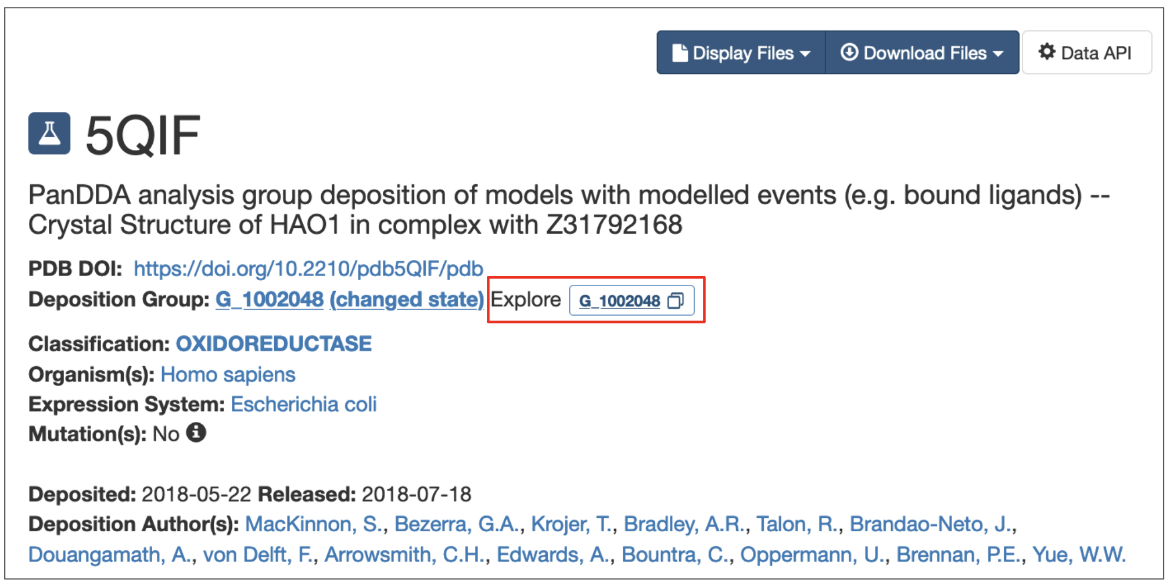Select author Bezerra, G.A.
The height and width of the screenshot is (587, 1170).
coord(457,524)
